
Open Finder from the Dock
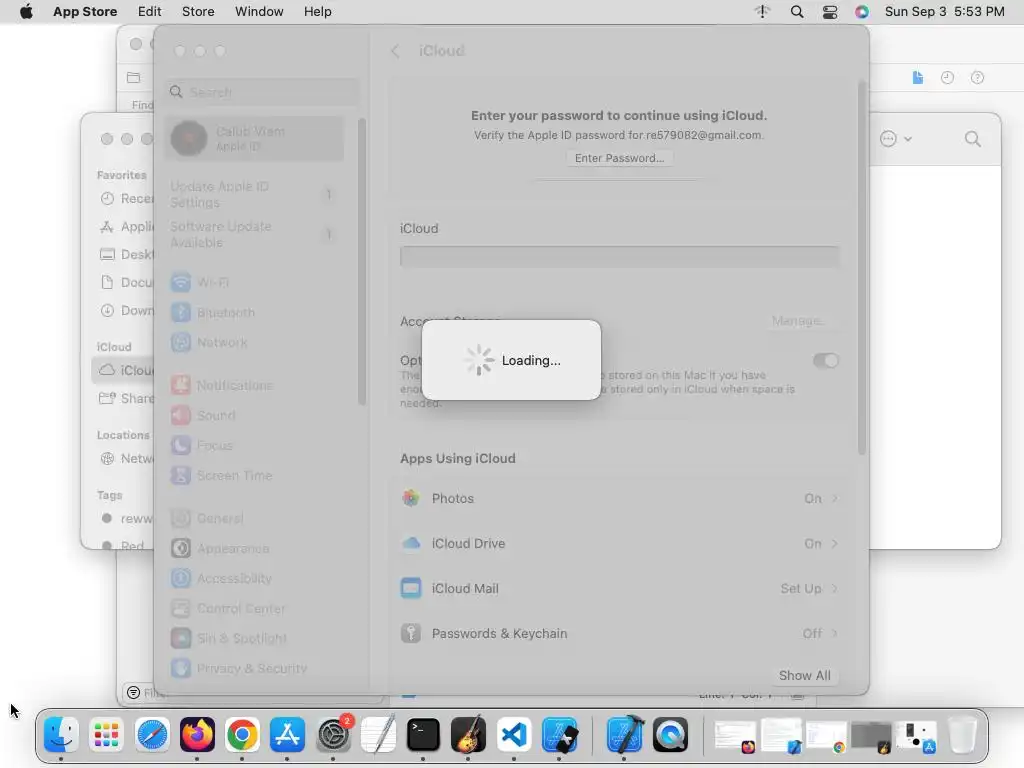(x=61, y=735)
